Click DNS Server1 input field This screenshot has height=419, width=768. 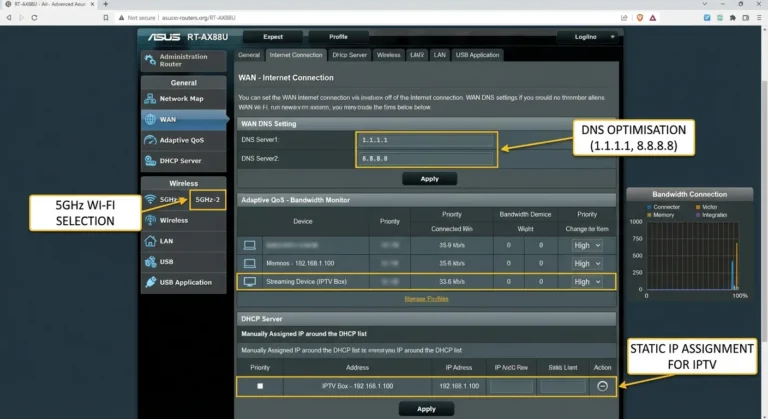point(425,140)
